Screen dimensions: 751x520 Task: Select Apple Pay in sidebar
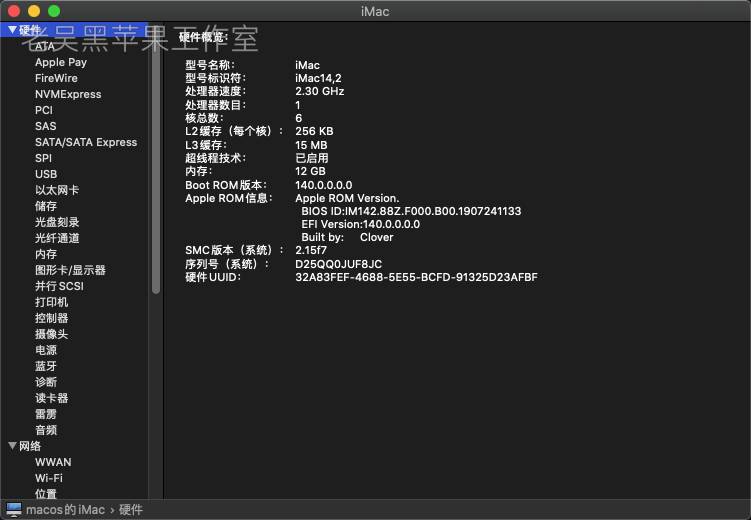[61, 62]
